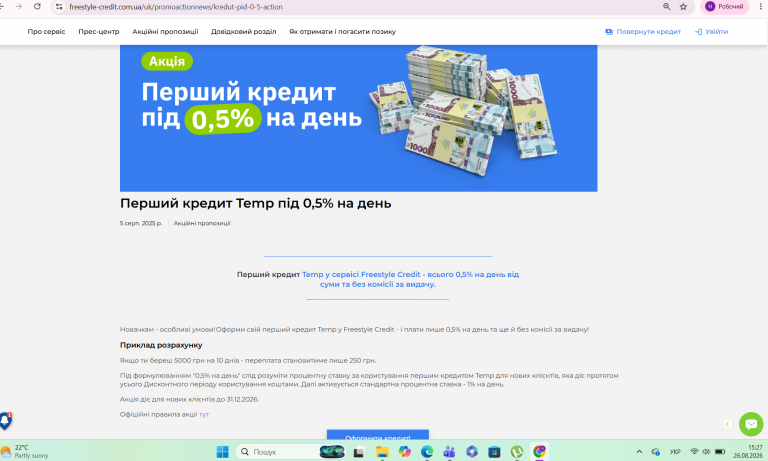Open the volume speaker tray icon
Image resolution: width=768 pixels, height=461 pixels.
[x=706, y=452]
